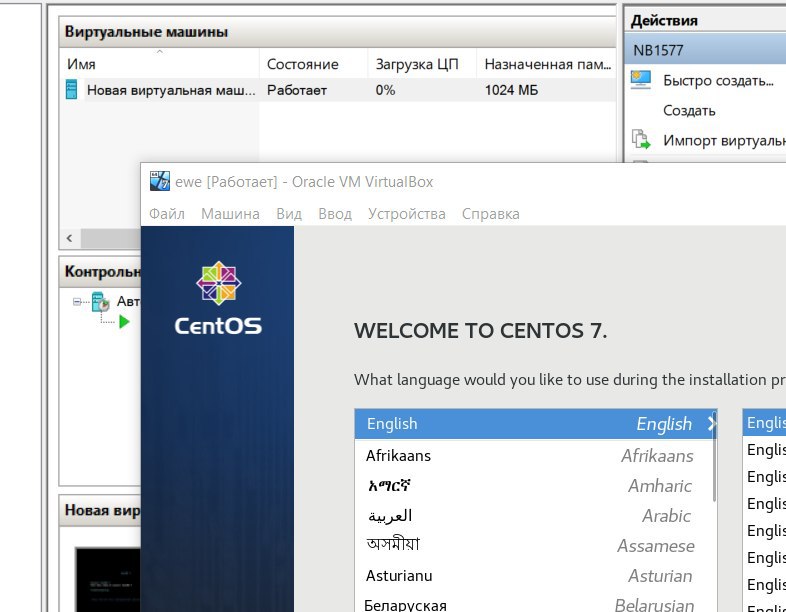Click Импорт виртуальной машины action
The height and width of the screenshot is (612, 786).
click(724, 140)
